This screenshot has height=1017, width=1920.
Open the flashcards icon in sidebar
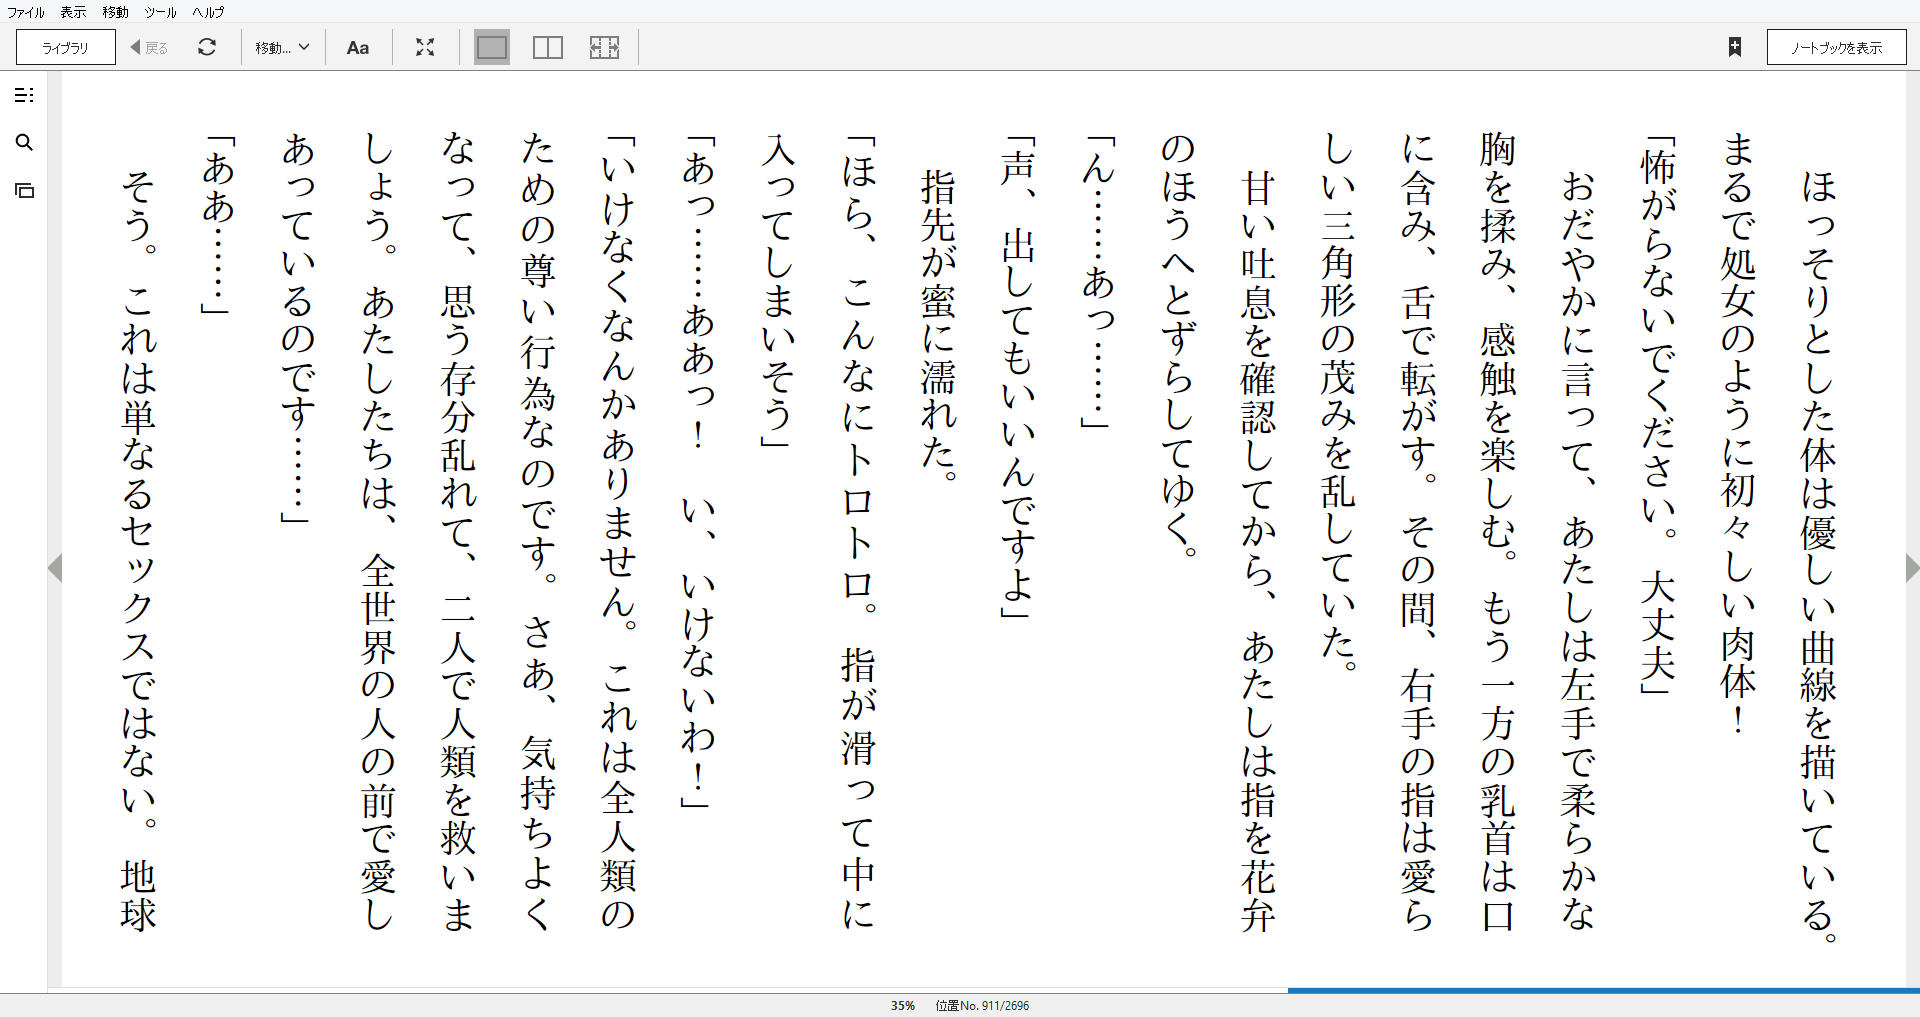coord(24,190)
